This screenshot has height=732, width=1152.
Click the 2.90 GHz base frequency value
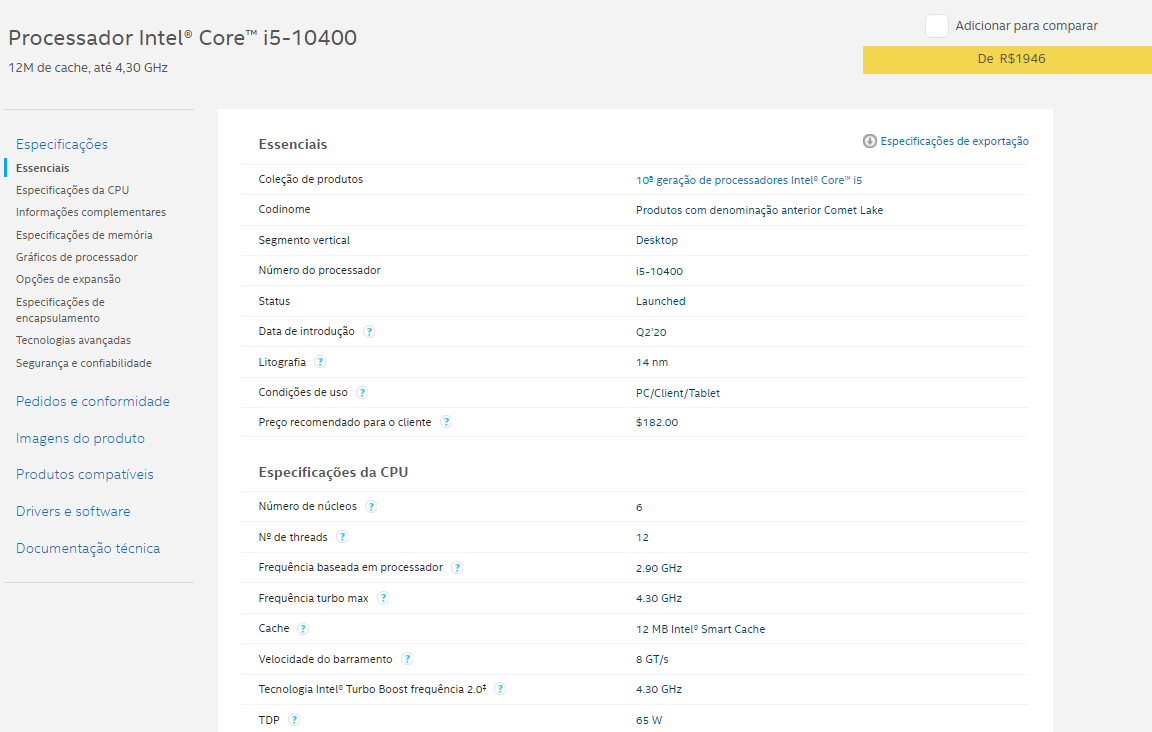click(x=659, y=568)
